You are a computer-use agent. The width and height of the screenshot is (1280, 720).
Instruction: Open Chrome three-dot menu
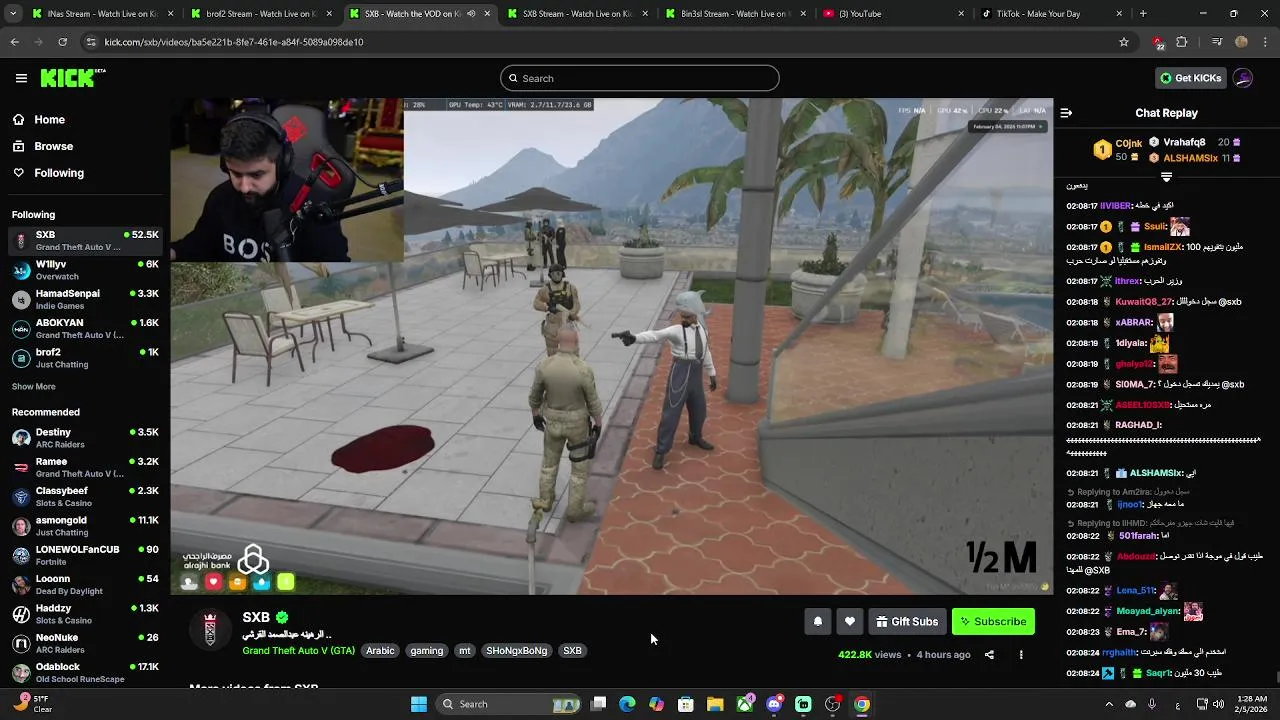click(x=1266, y=42)
